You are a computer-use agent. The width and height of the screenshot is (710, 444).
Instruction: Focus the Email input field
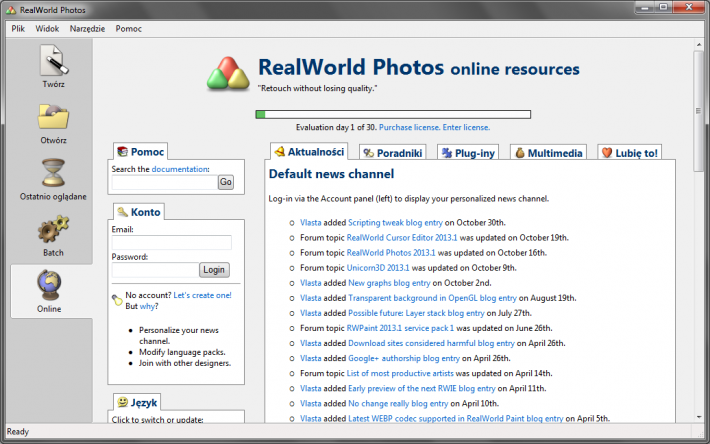coord(172,242)
